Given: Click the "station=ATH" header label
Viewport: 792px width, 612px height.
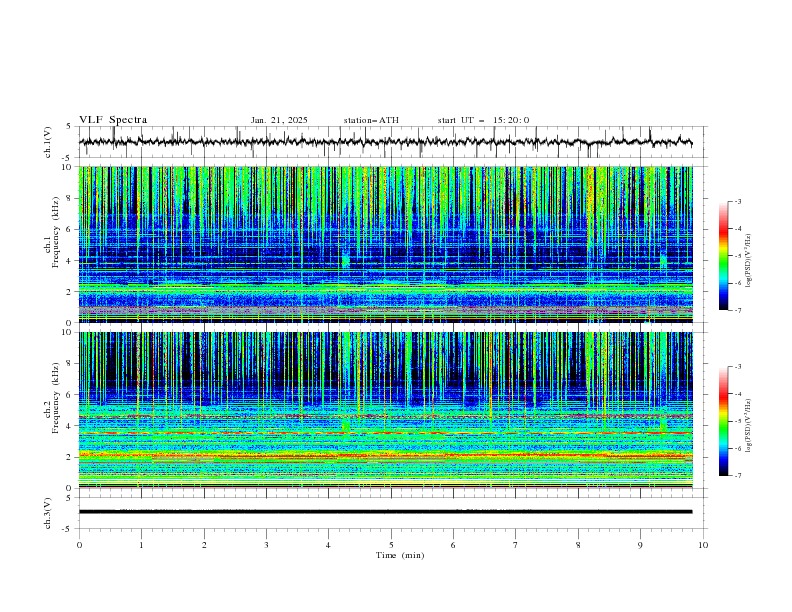Looking at the screenshot, I should pyautogui.click(x=371, y=120).
